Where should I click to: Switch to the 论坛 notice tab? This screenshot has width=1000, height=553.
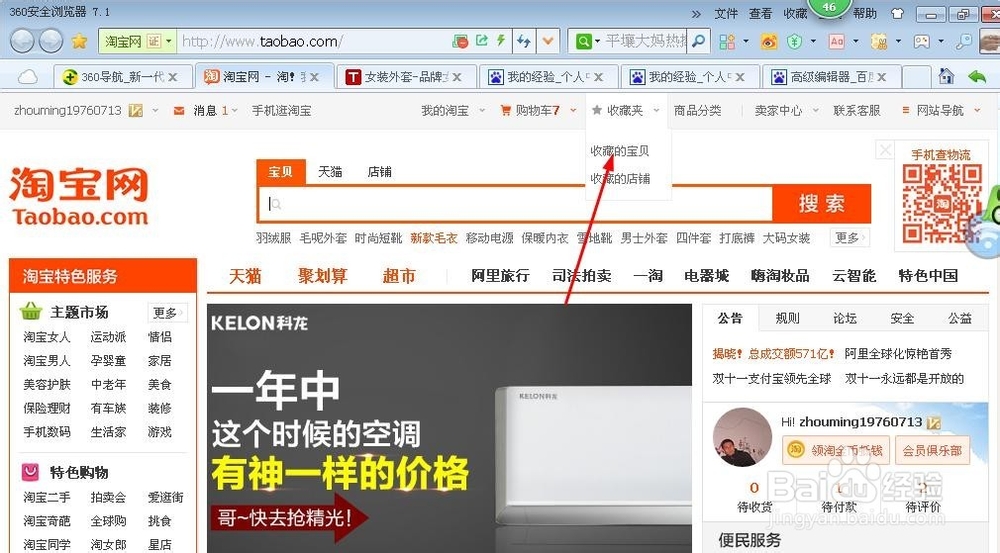[x=844, y=318]
